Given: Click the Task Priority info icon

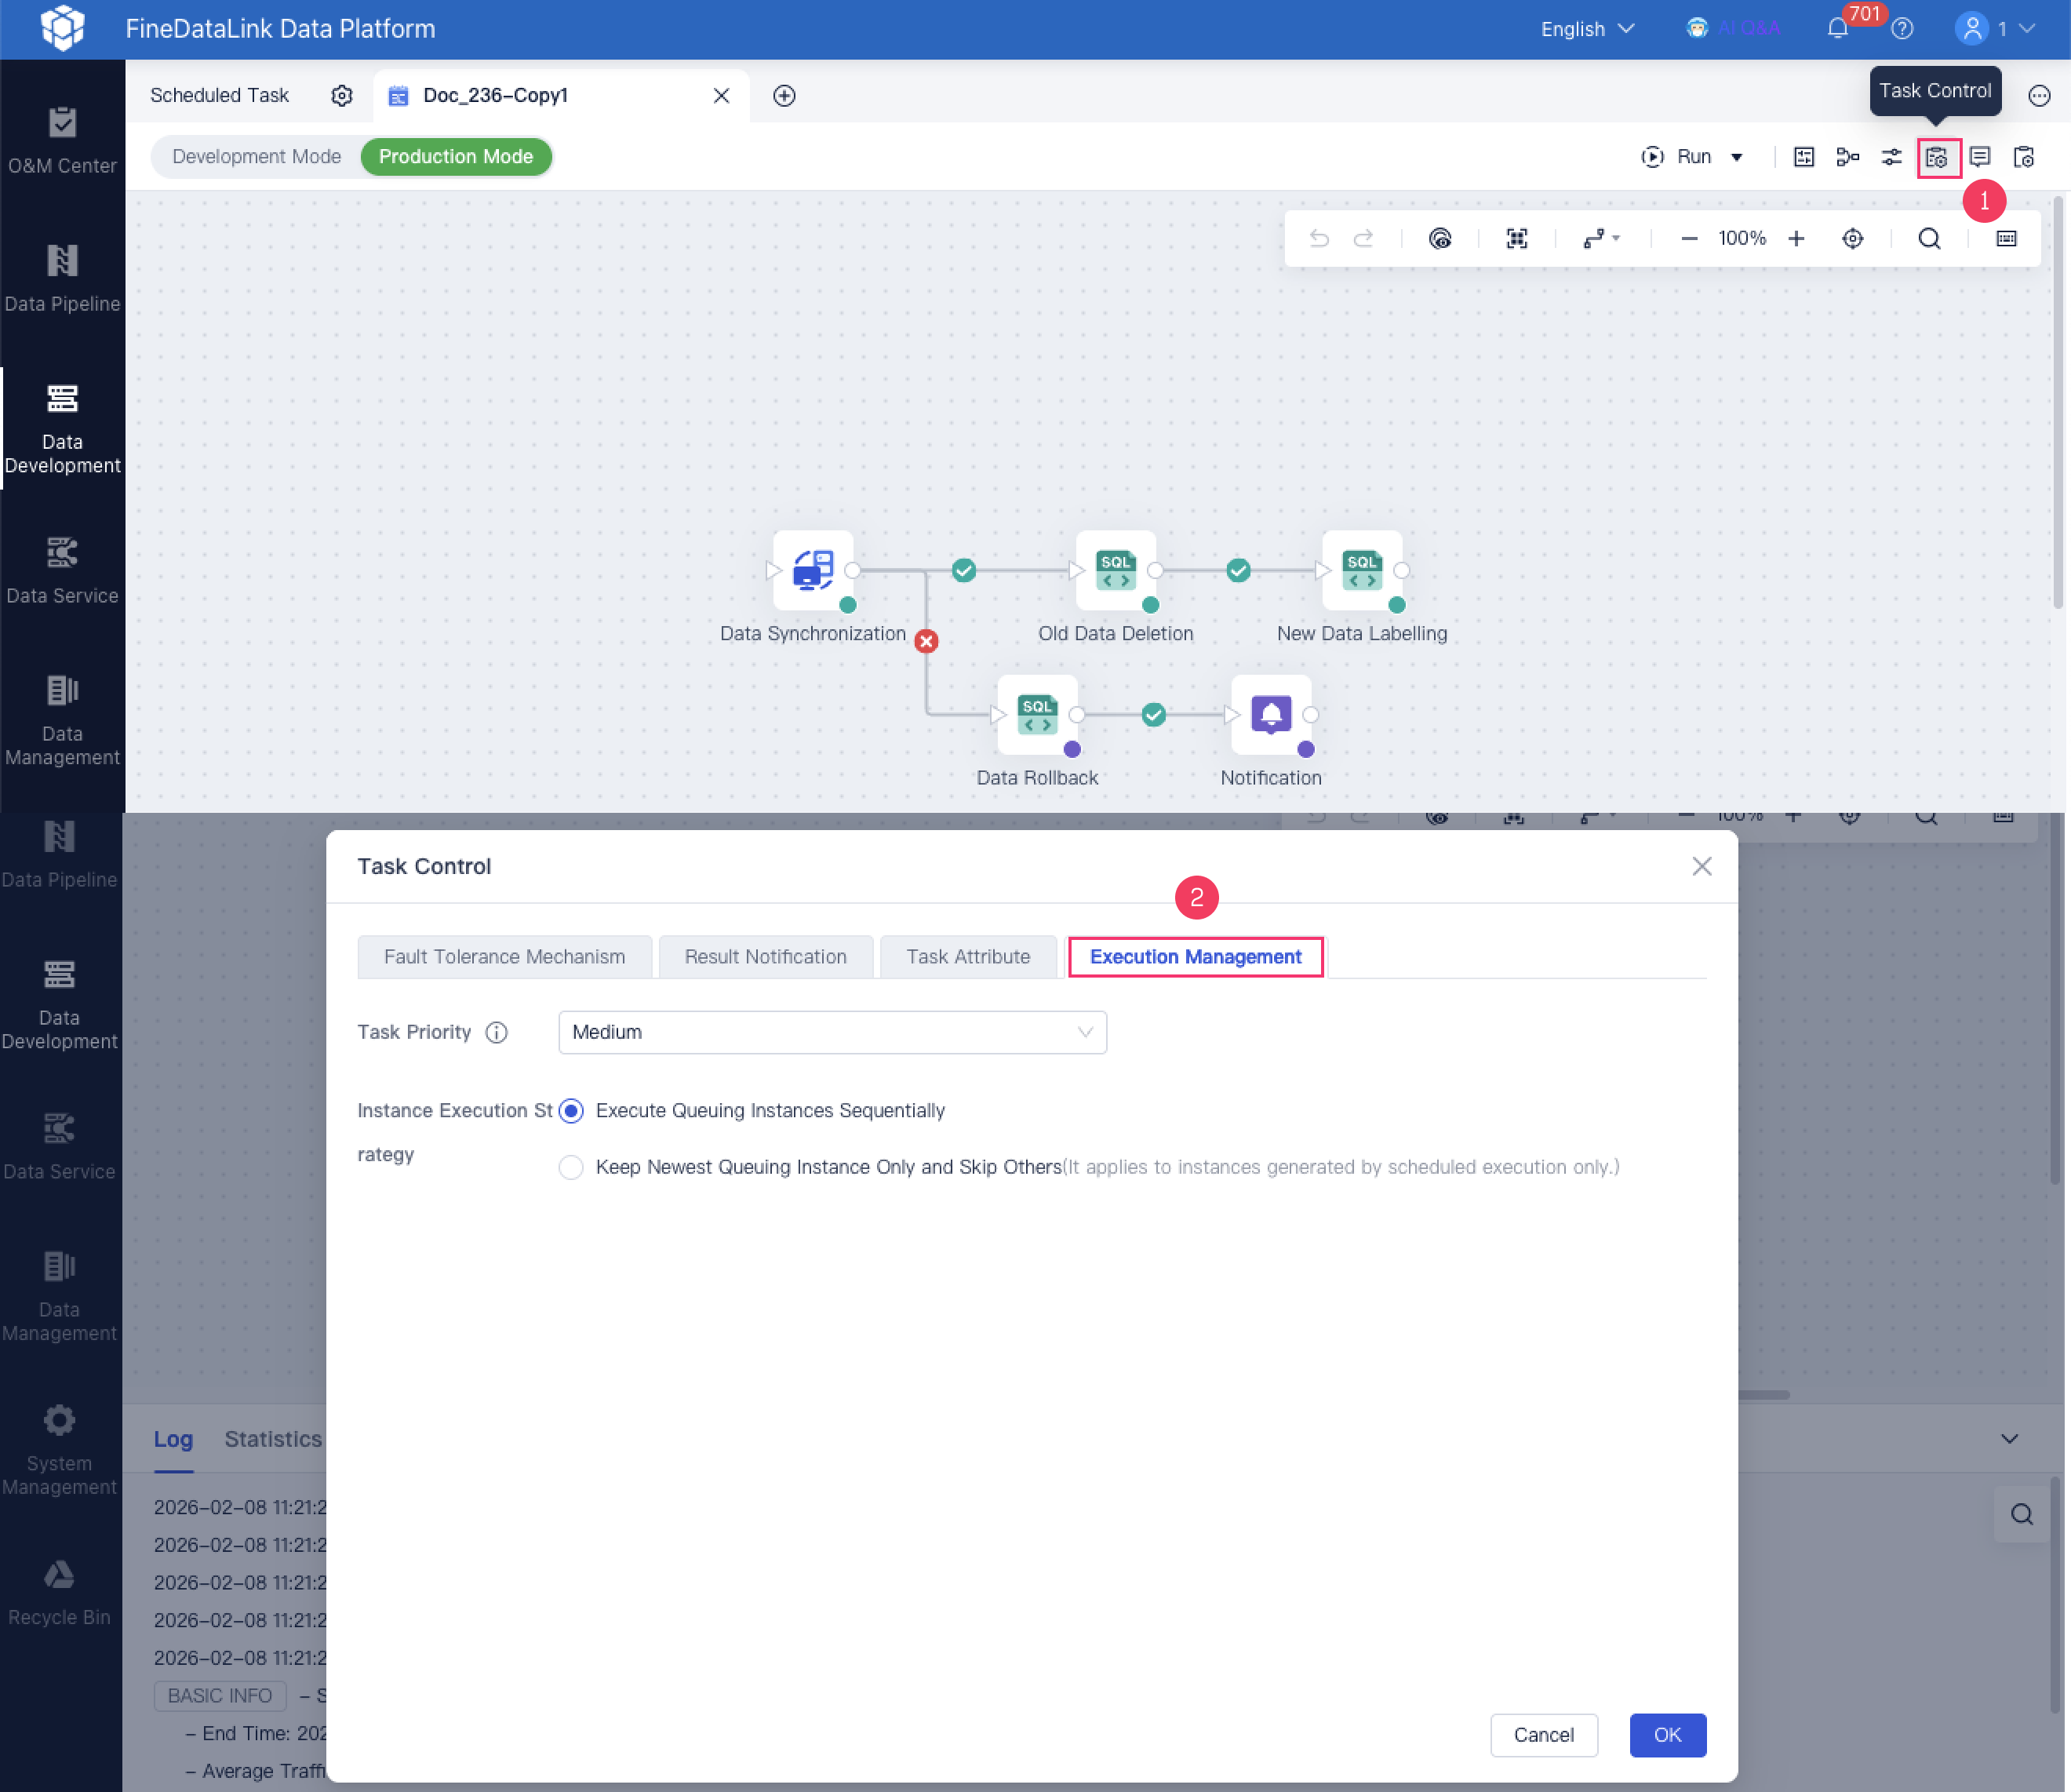Looking at the screenshot, I should [496, 1032].
